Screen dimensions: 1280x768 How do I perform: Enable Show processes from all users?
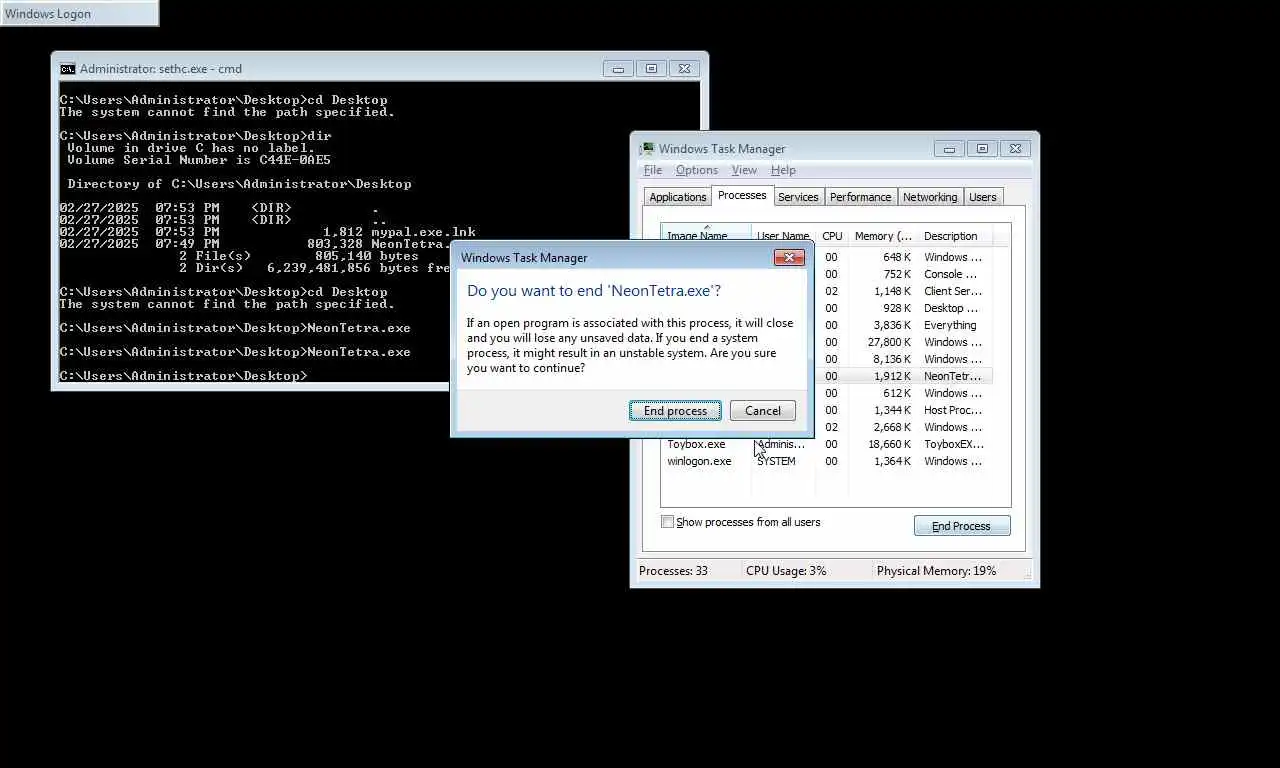point(667,522)
